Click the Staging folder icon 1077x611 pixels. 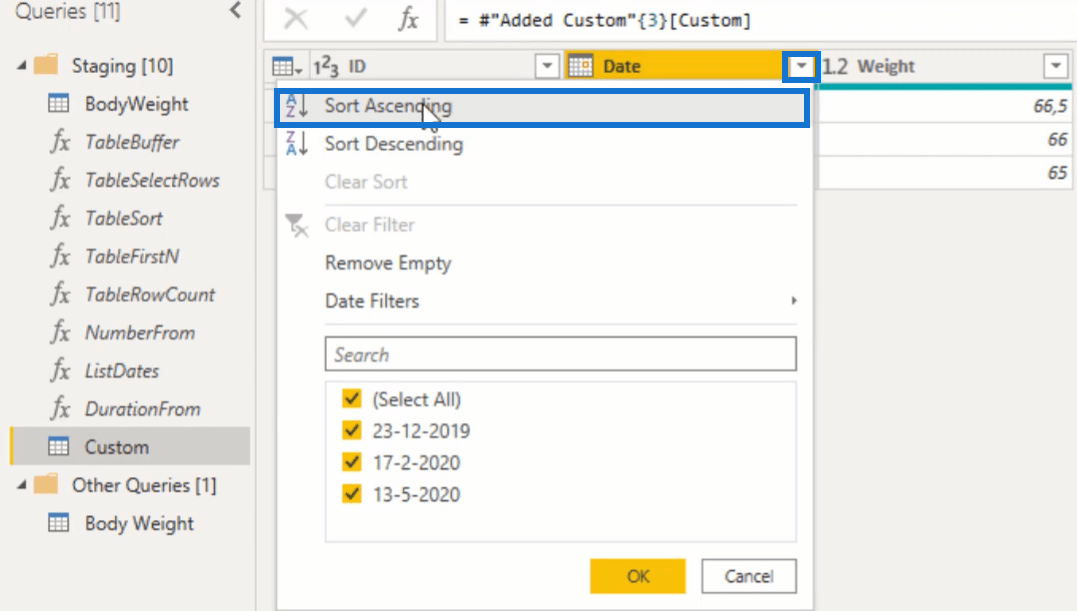coord(46,65)
